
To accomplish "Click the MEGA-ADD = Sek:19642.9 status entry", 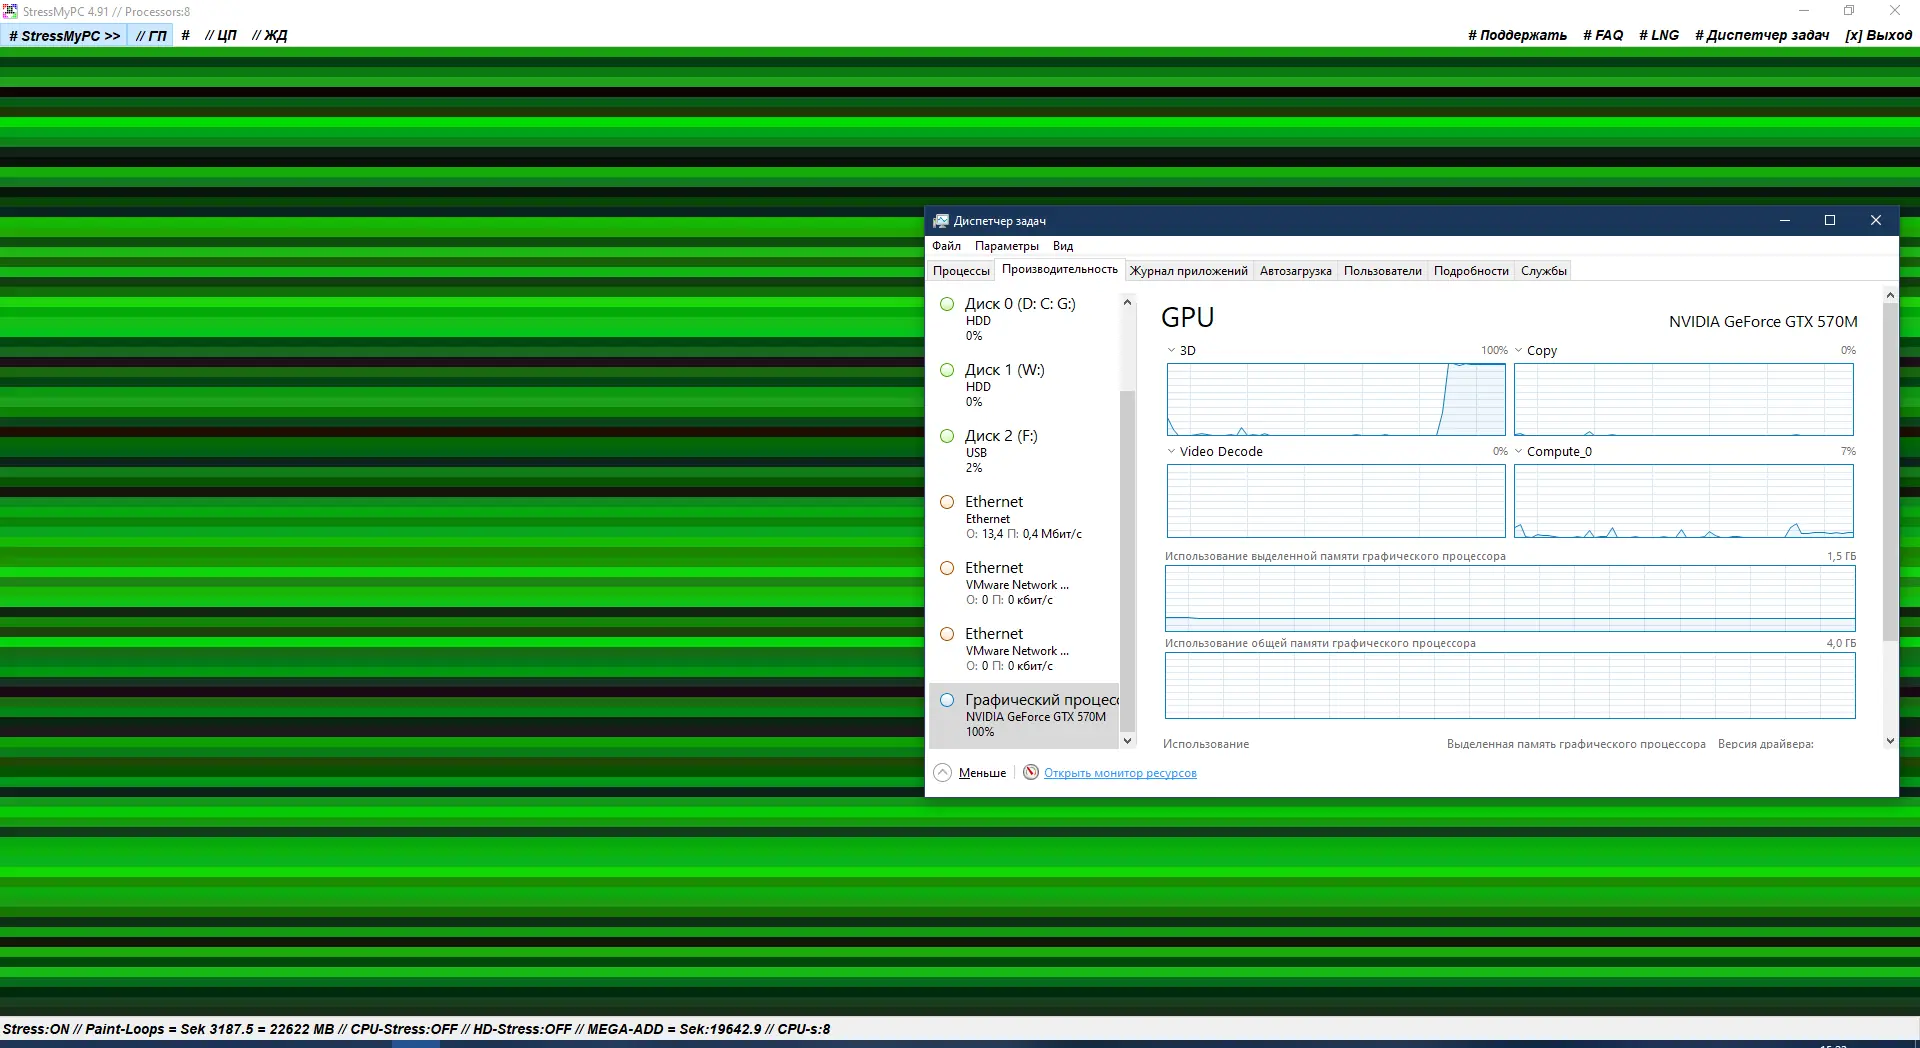I will 674,1029.
